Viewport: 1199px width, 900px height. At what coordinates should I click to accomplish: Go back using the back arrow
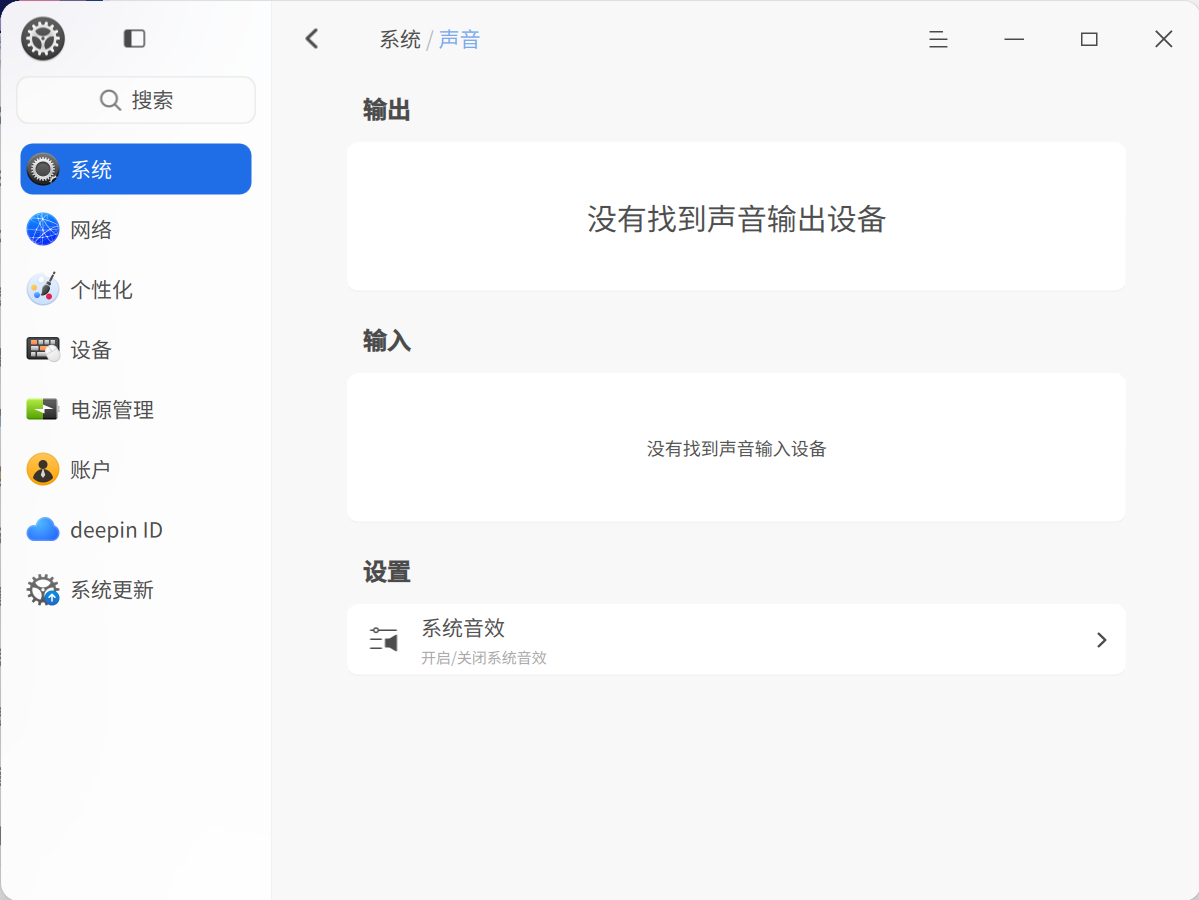click(312, 39)
